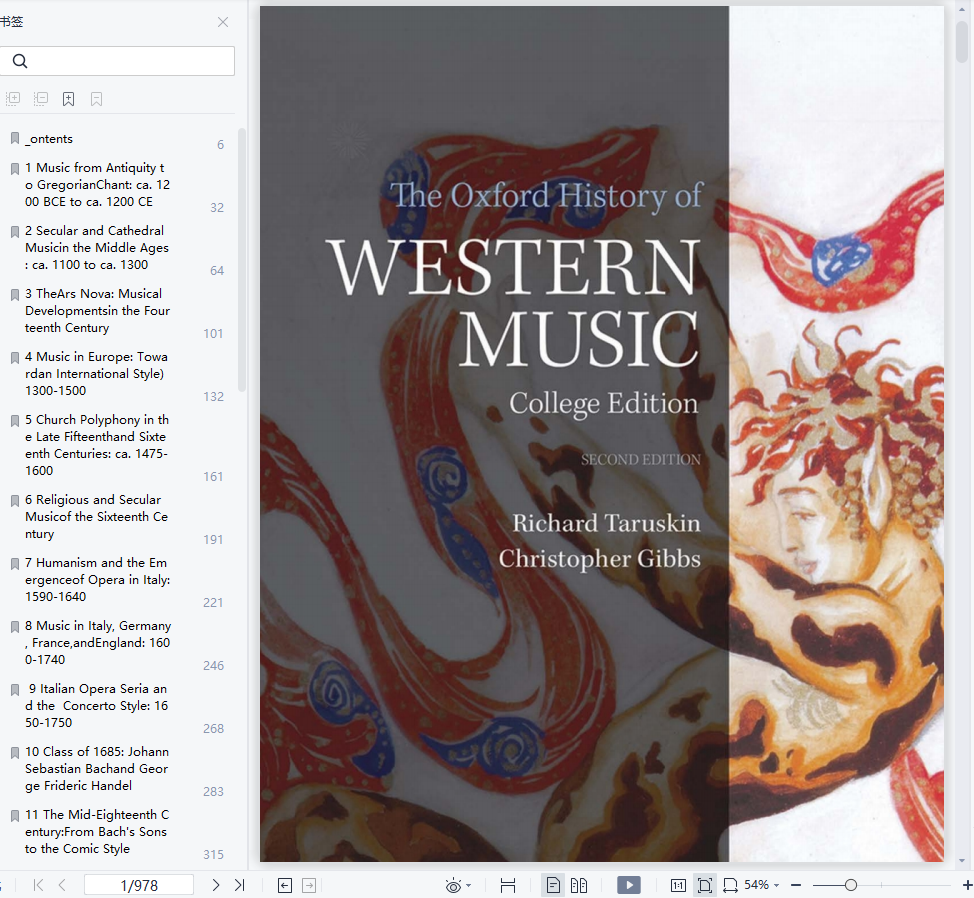Viewport: 974px width, 898px height.
Task: Open bookmark 6 Religious and Secular Music
Action: pyautogui.click(x=96, y=516)
